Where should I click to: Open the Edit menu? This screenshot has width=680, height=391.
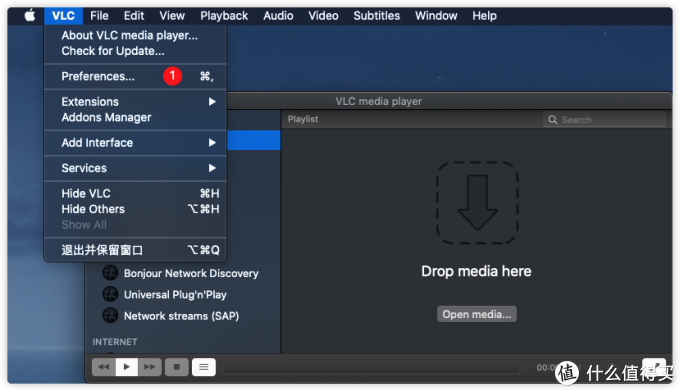click(134, 16)
